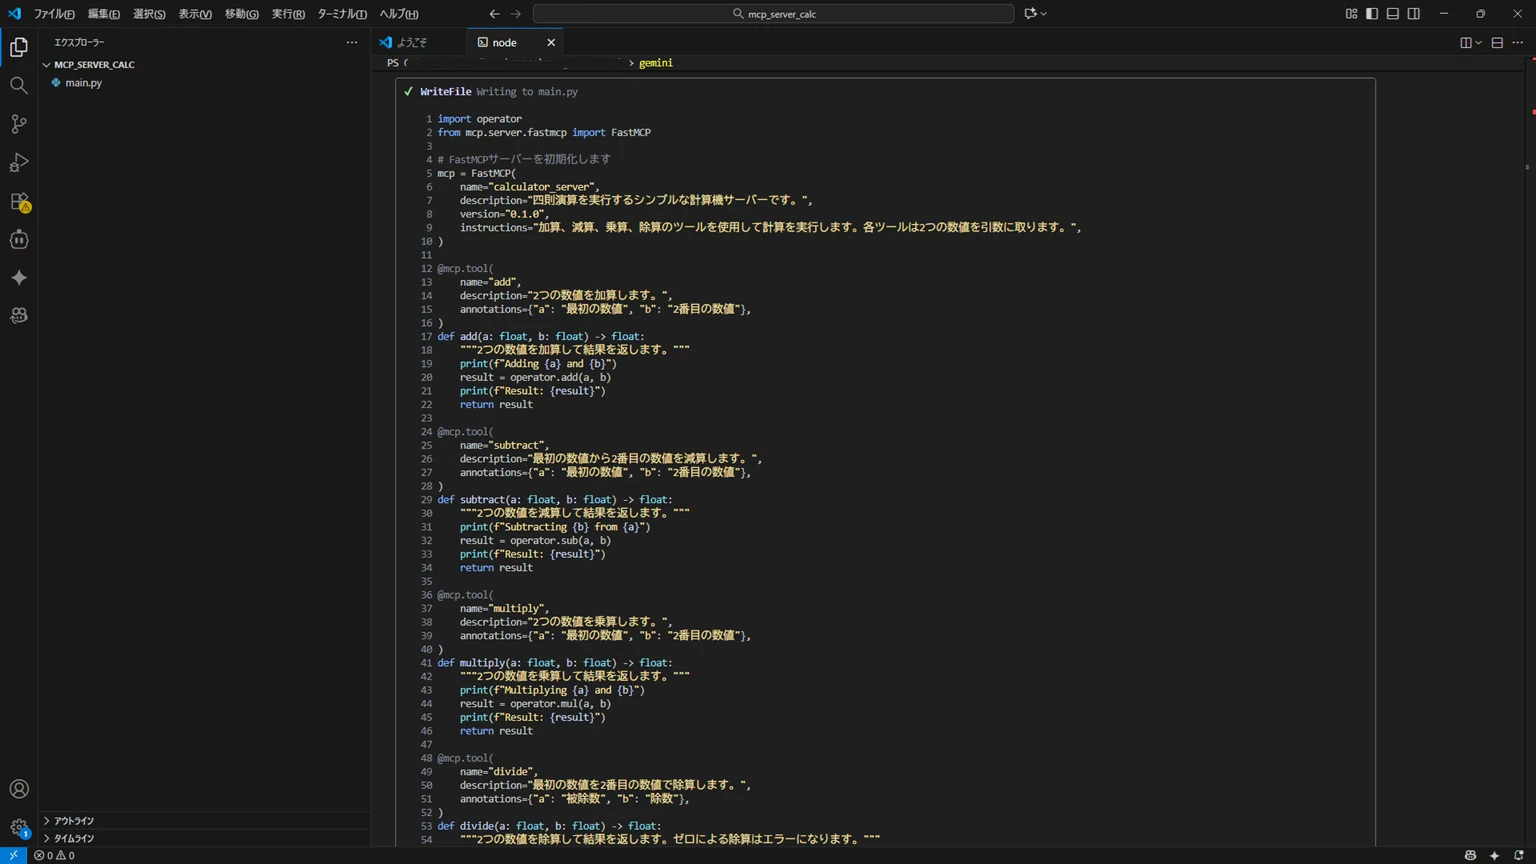
Task: Open the Search view in activity bar
Action: (x=19, y=86)
